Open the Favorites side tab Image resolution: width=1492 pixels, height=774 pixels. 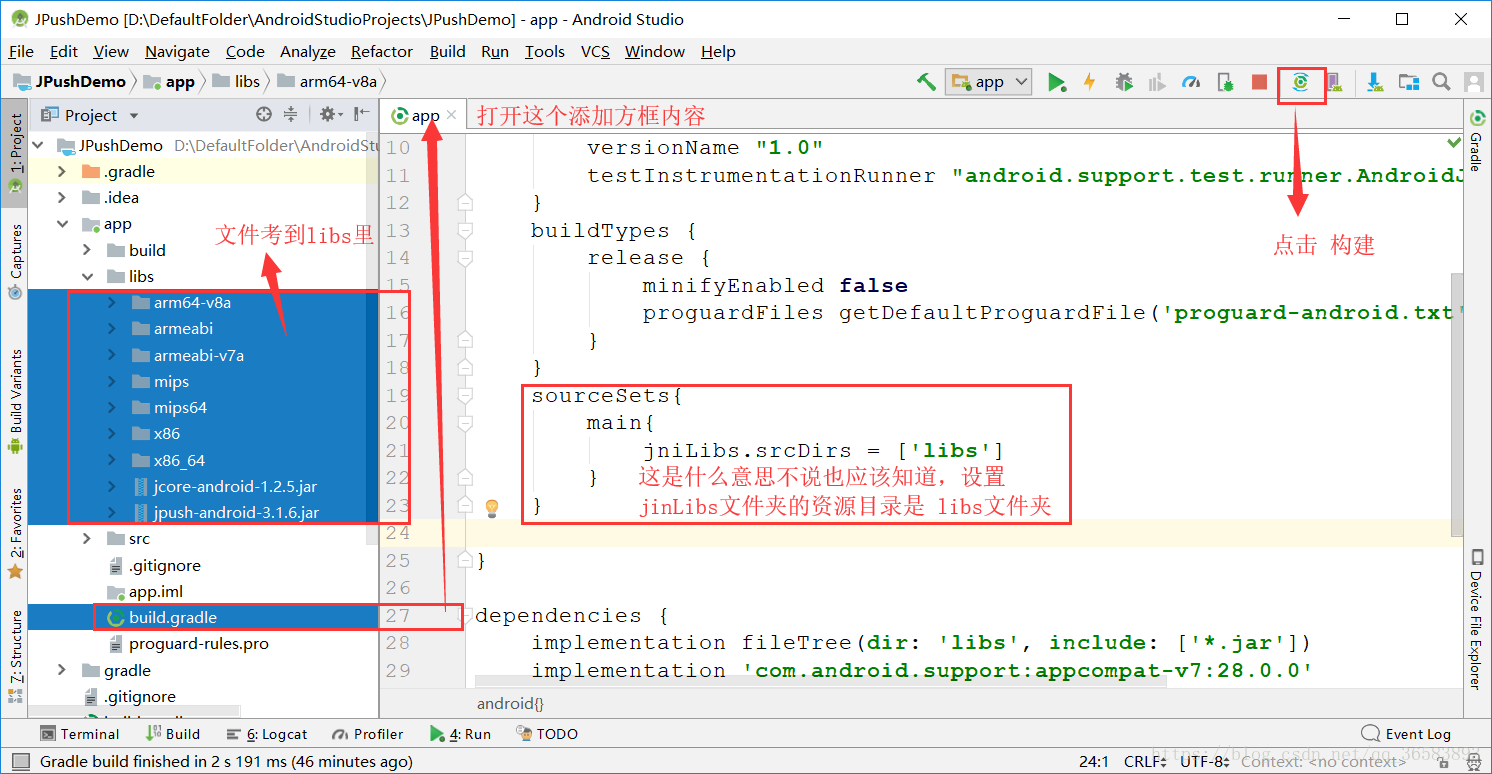click(x=15, y=532)
